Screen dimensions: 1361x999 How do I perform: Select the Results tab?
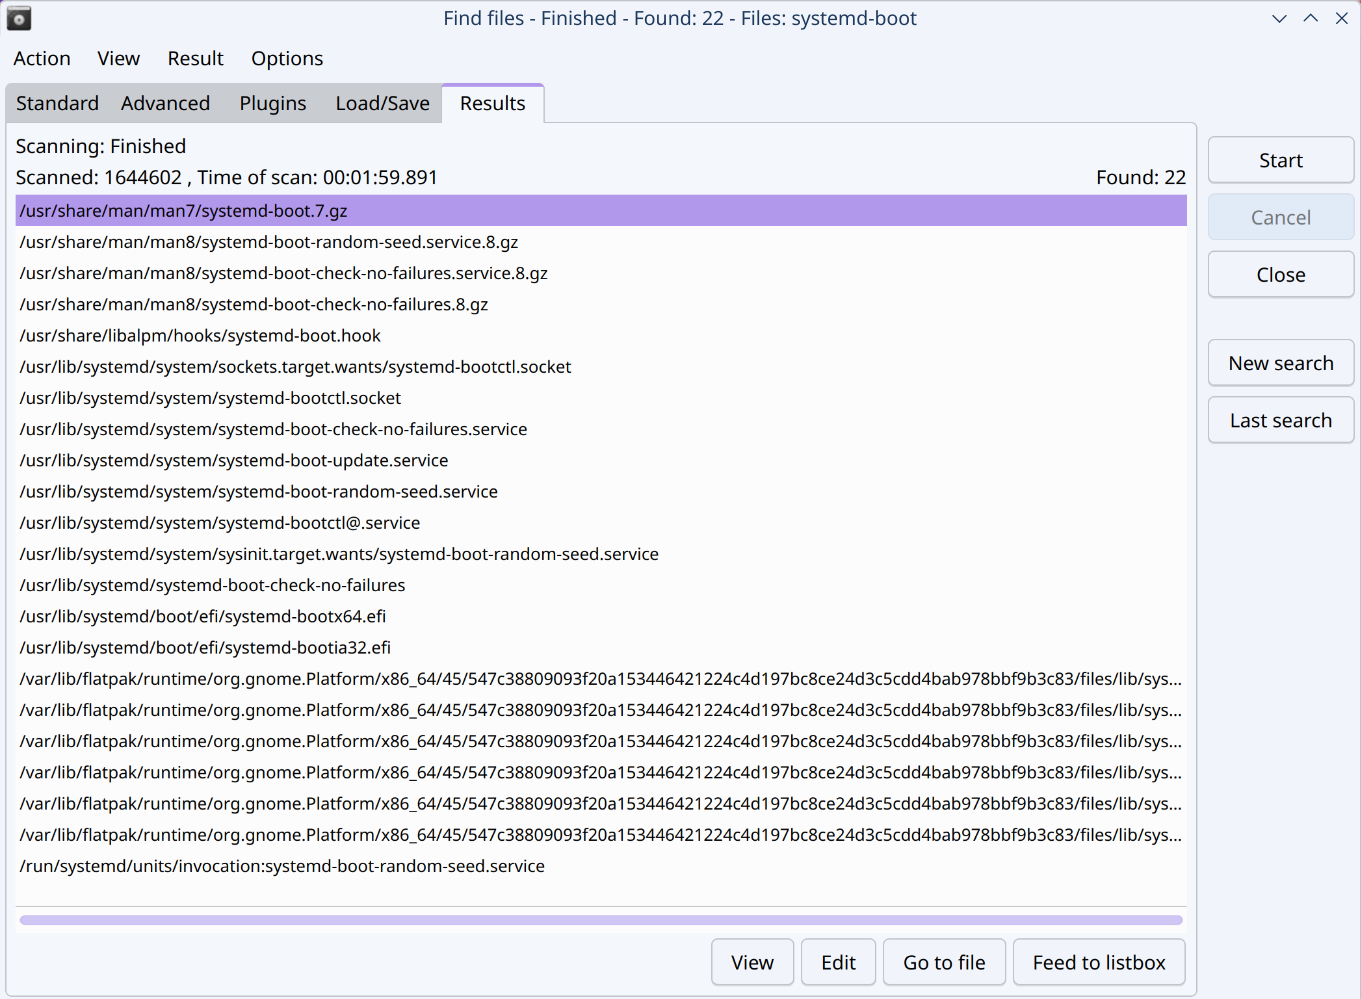(x=493, y=103)
